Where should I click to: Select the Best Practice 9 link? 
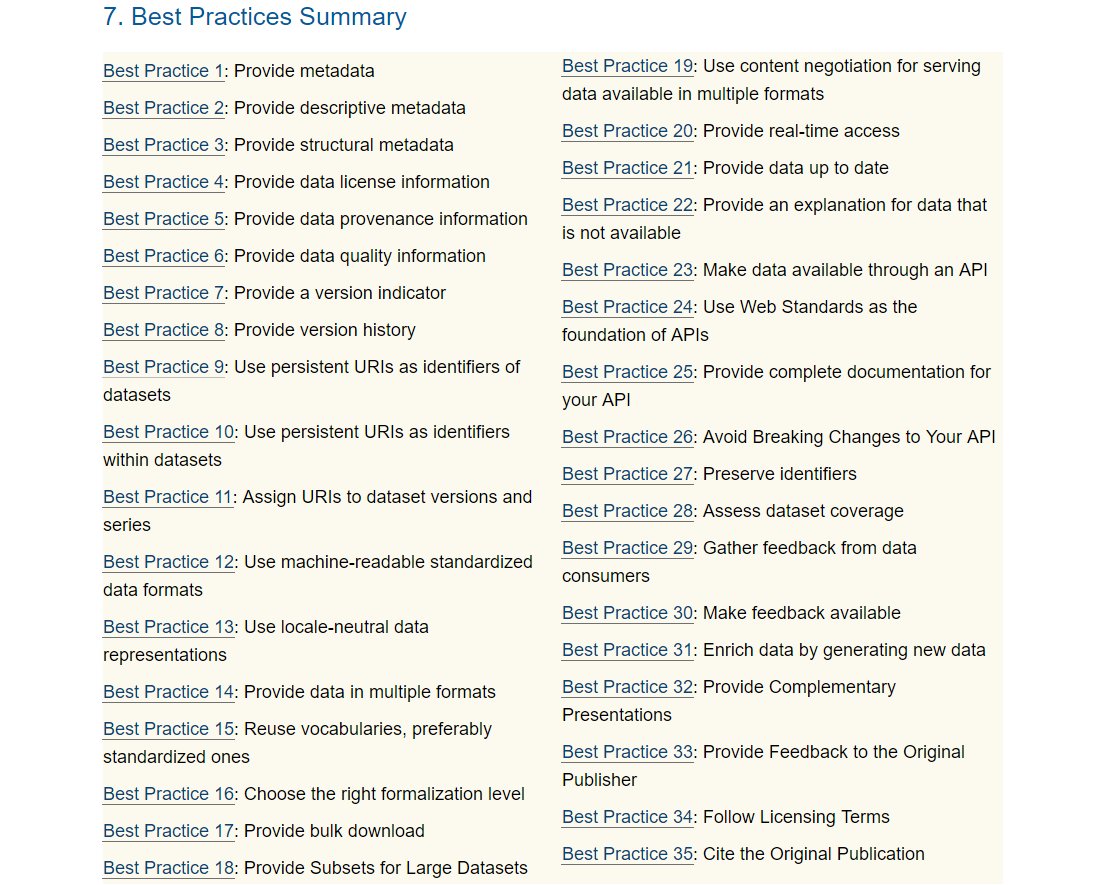(x=163, y=367)
